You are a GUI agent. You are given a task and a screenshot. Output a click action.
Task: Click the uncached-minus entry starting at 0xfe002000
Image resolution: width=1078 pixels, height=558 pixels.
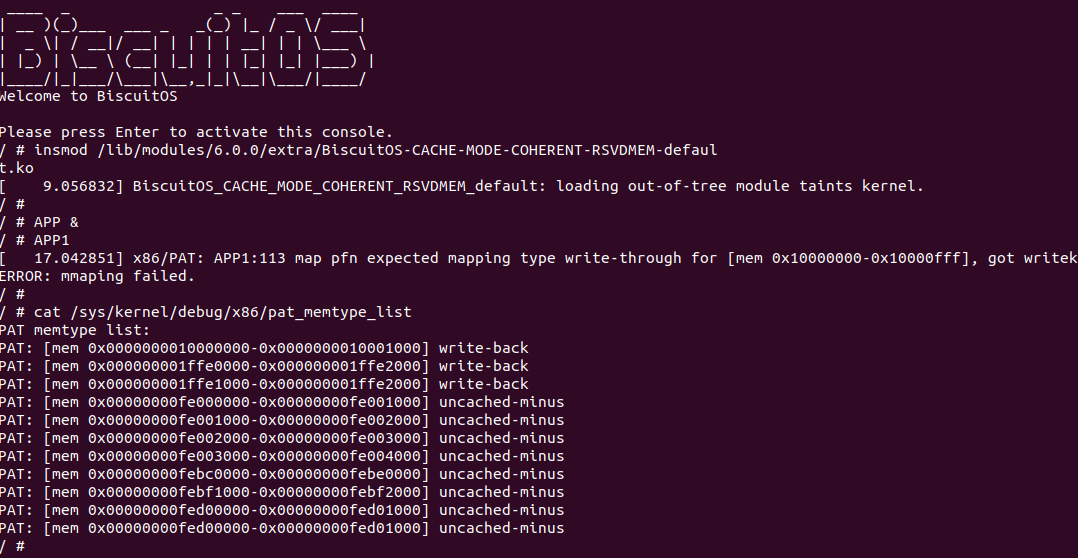pos(282,438)
